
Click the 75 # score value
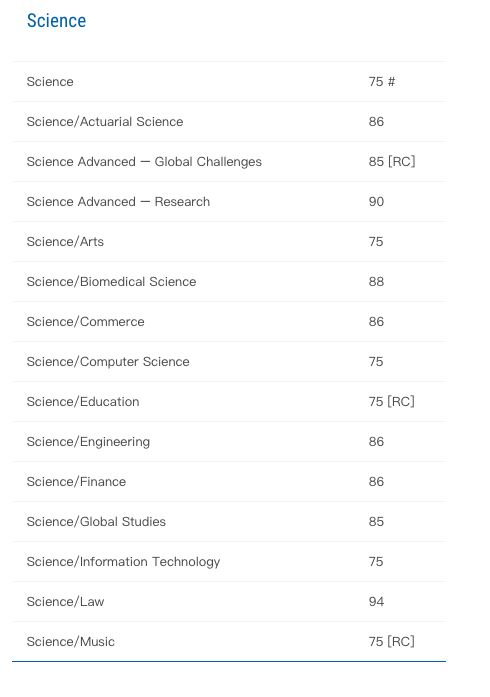(382, 82)
